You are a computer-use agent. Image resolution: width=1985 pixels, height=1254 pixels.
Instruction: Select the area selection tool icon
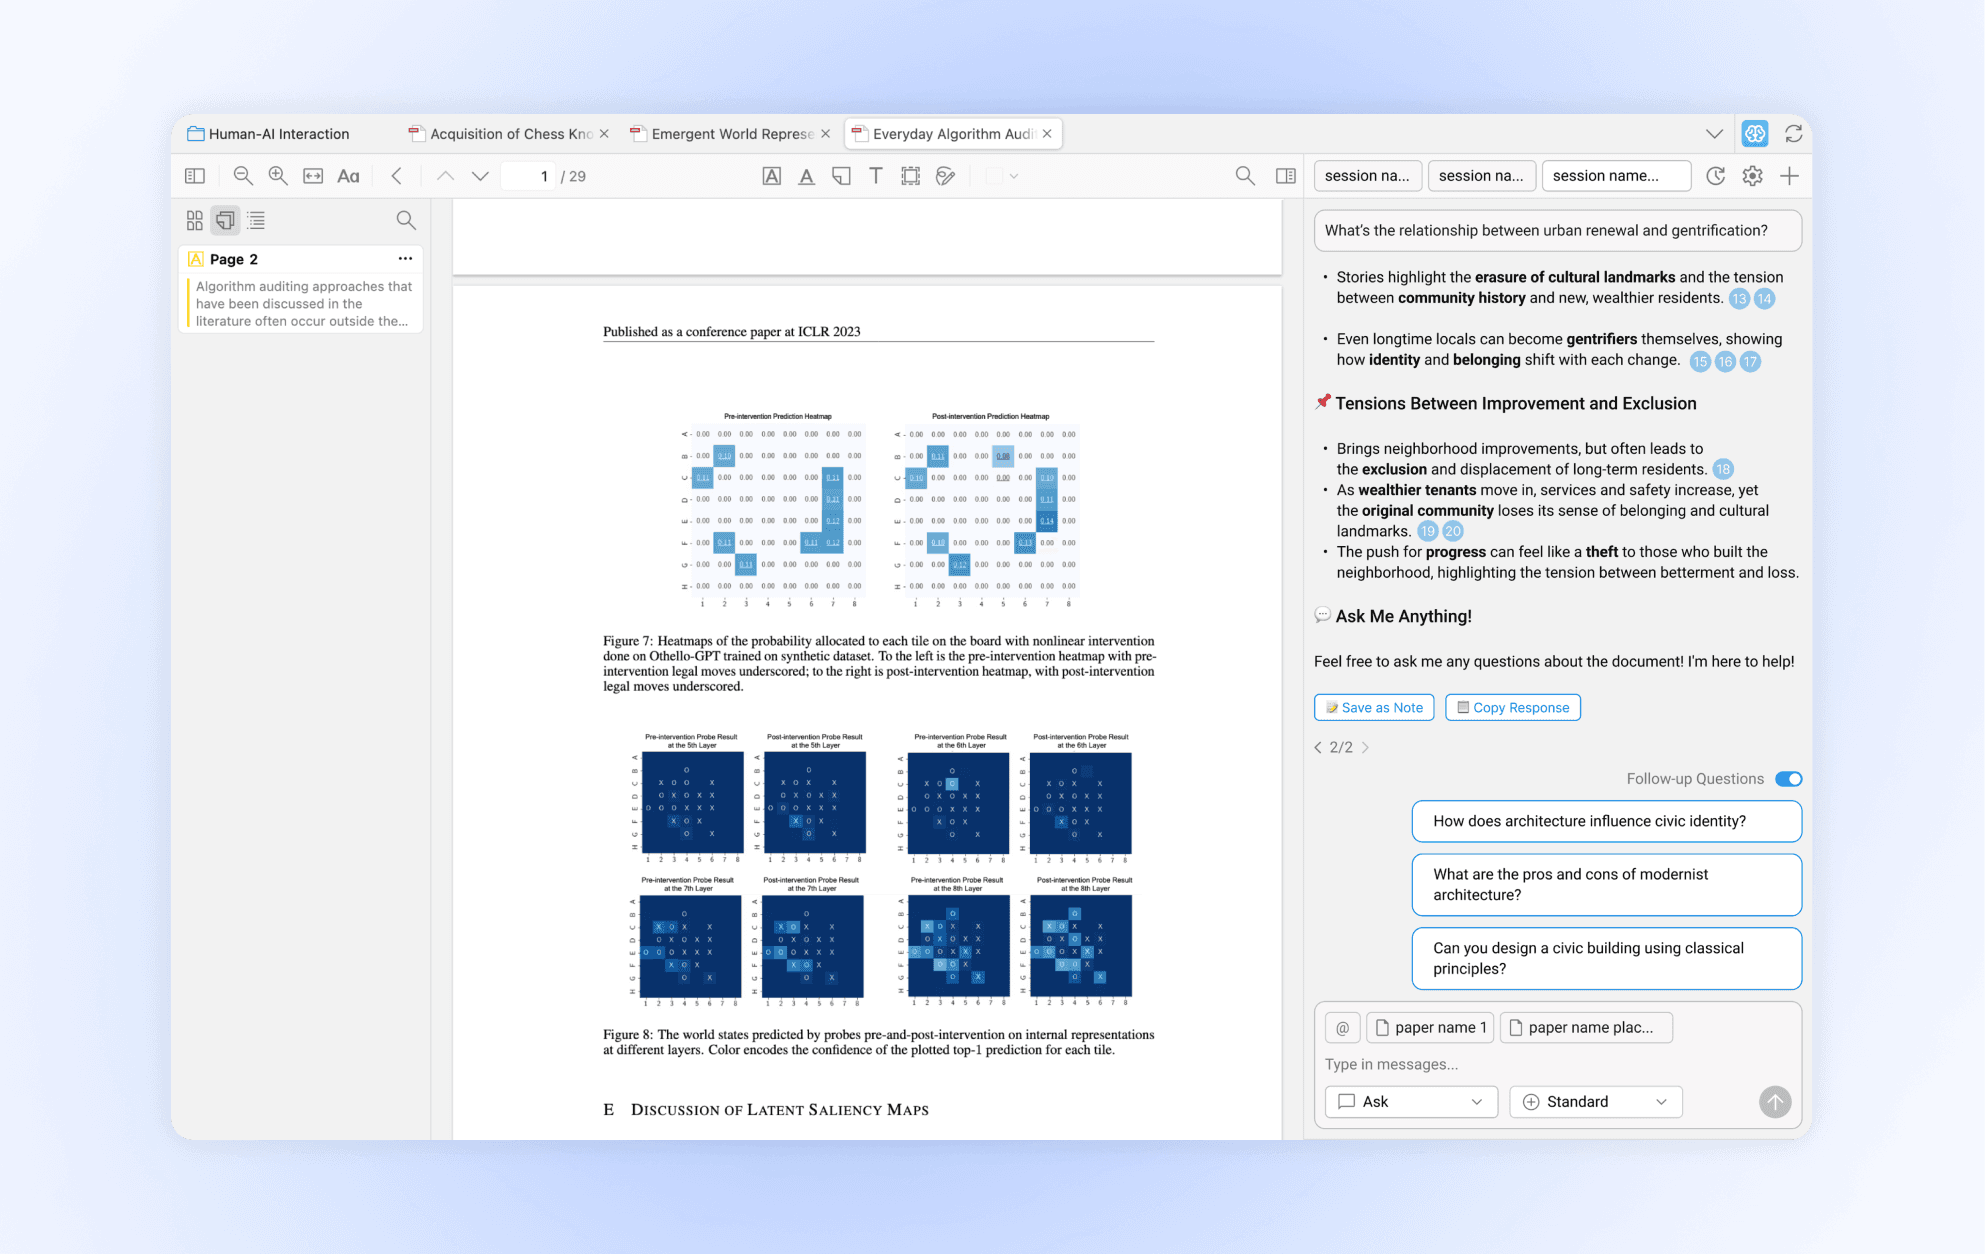pos(910,176)
